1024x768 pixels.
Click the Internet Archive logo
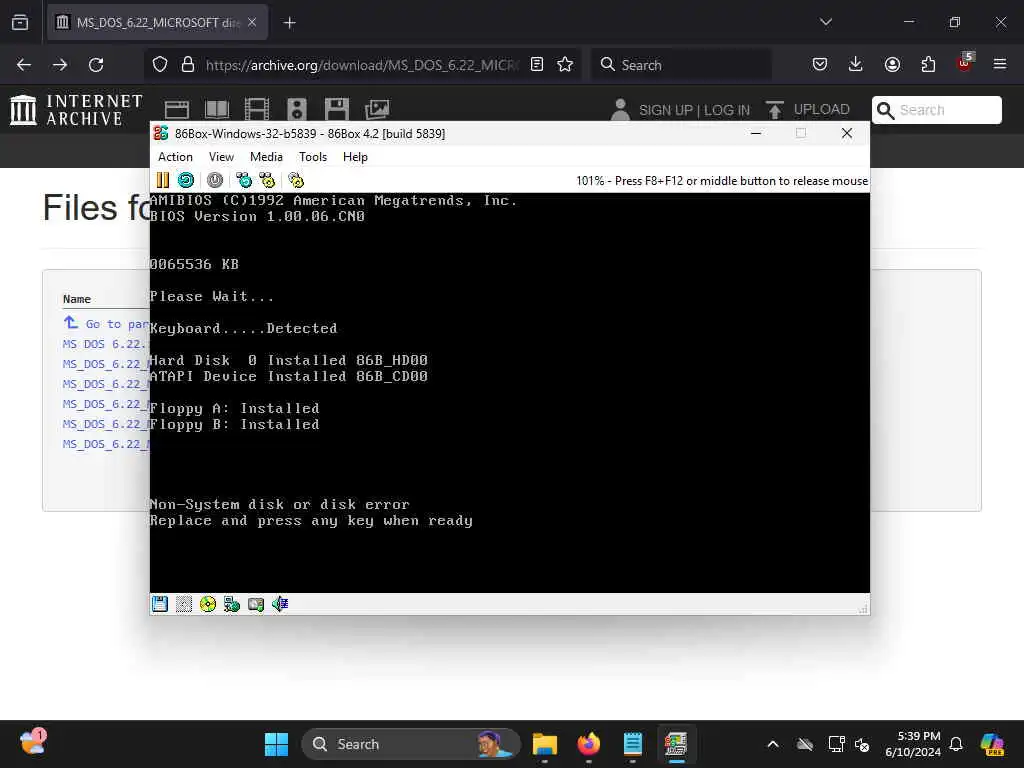click(x=76, y=109)
